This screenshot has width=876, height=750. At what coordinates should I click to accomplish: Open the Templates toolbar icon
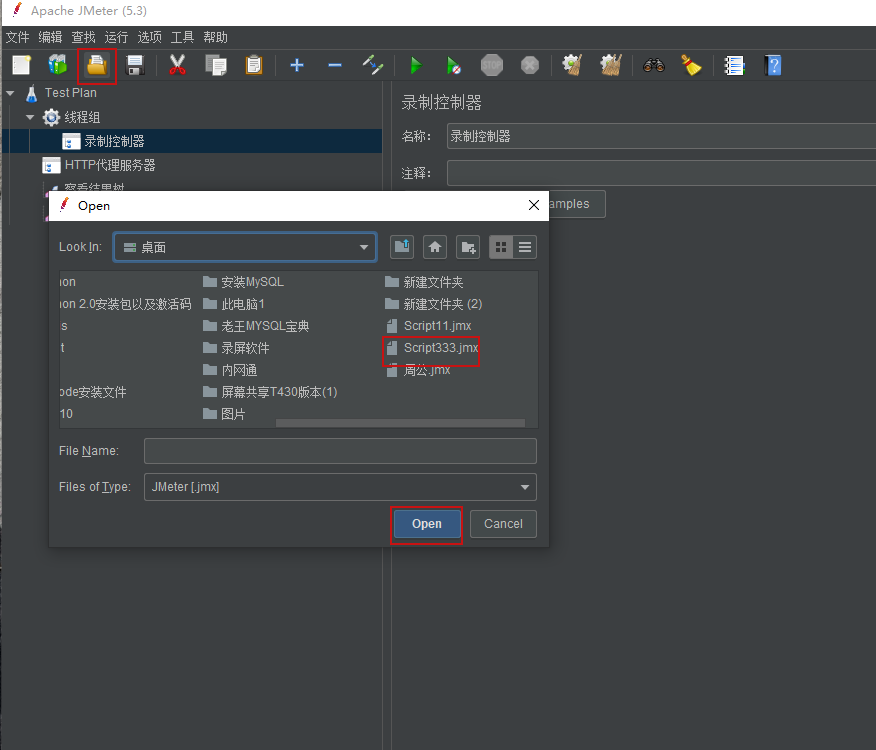pos(58,65)
